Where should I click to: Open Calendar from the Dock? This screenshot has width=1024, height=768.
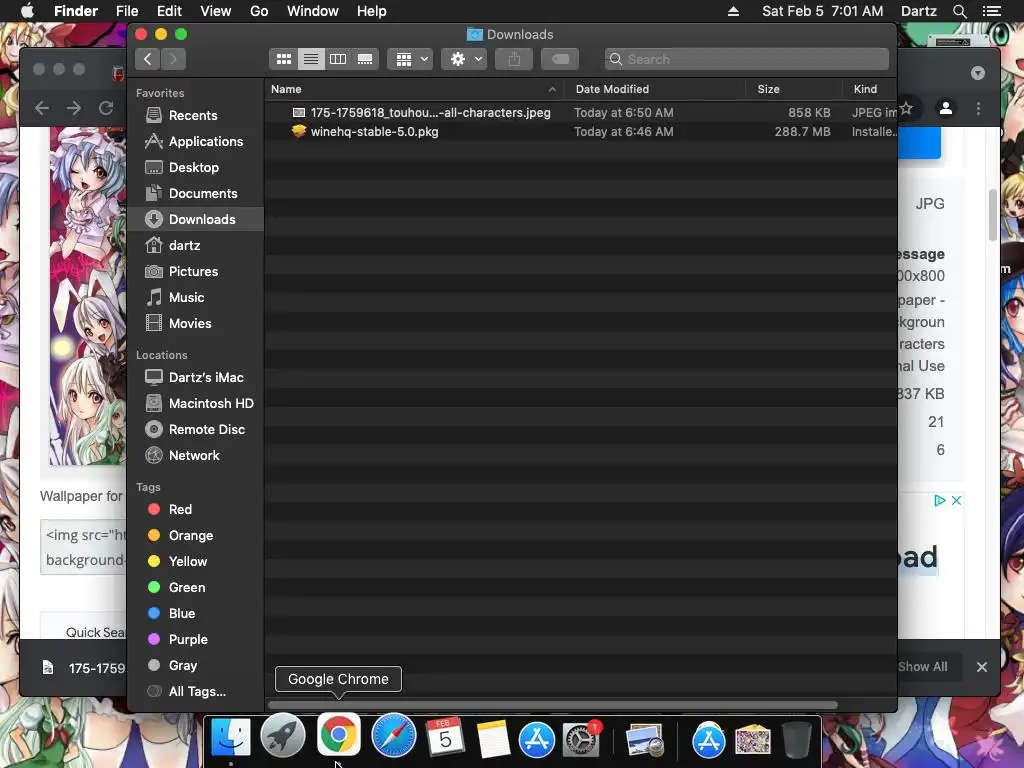[445, 737]
